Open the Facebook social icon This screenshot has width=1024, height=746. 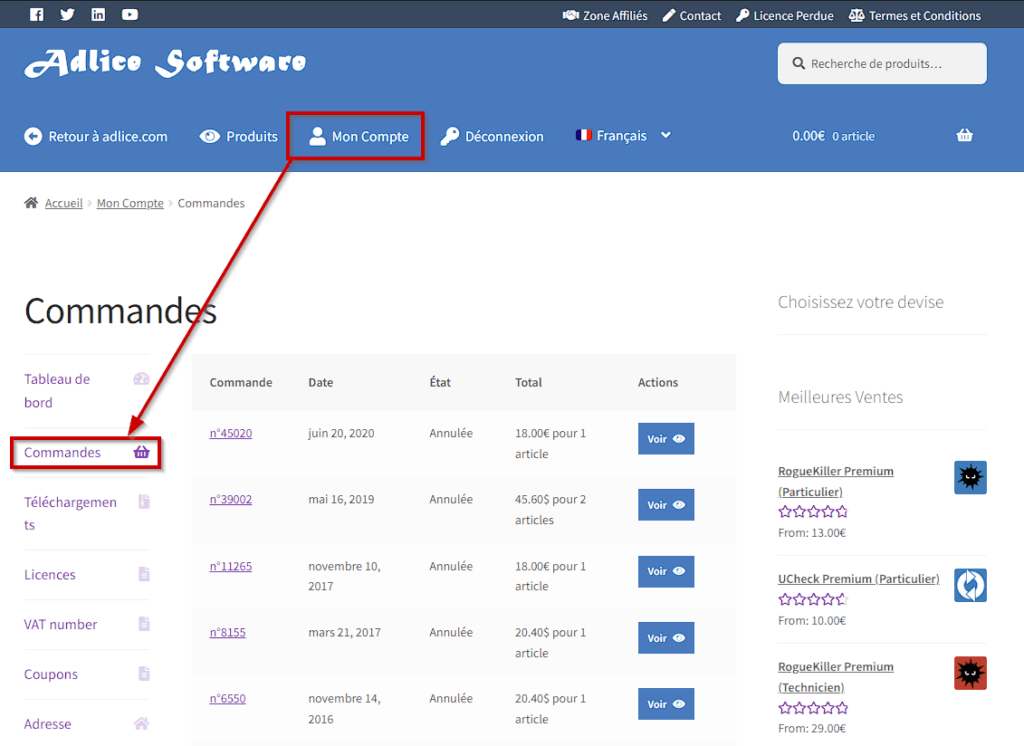[37, 15]
